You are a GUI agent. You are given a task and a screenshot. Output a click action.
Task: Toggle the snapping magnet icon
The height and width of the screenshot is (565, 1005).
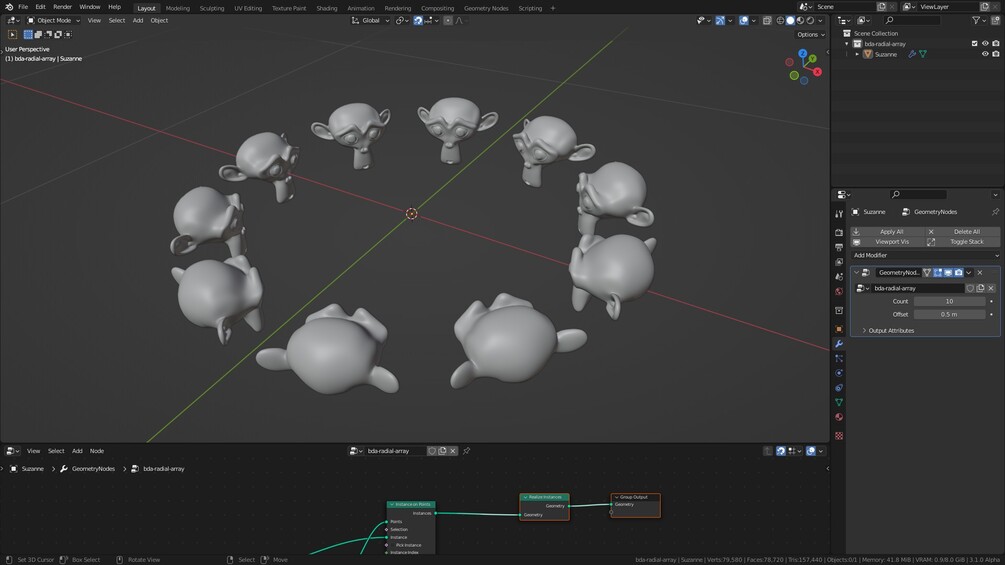(418, 20)
